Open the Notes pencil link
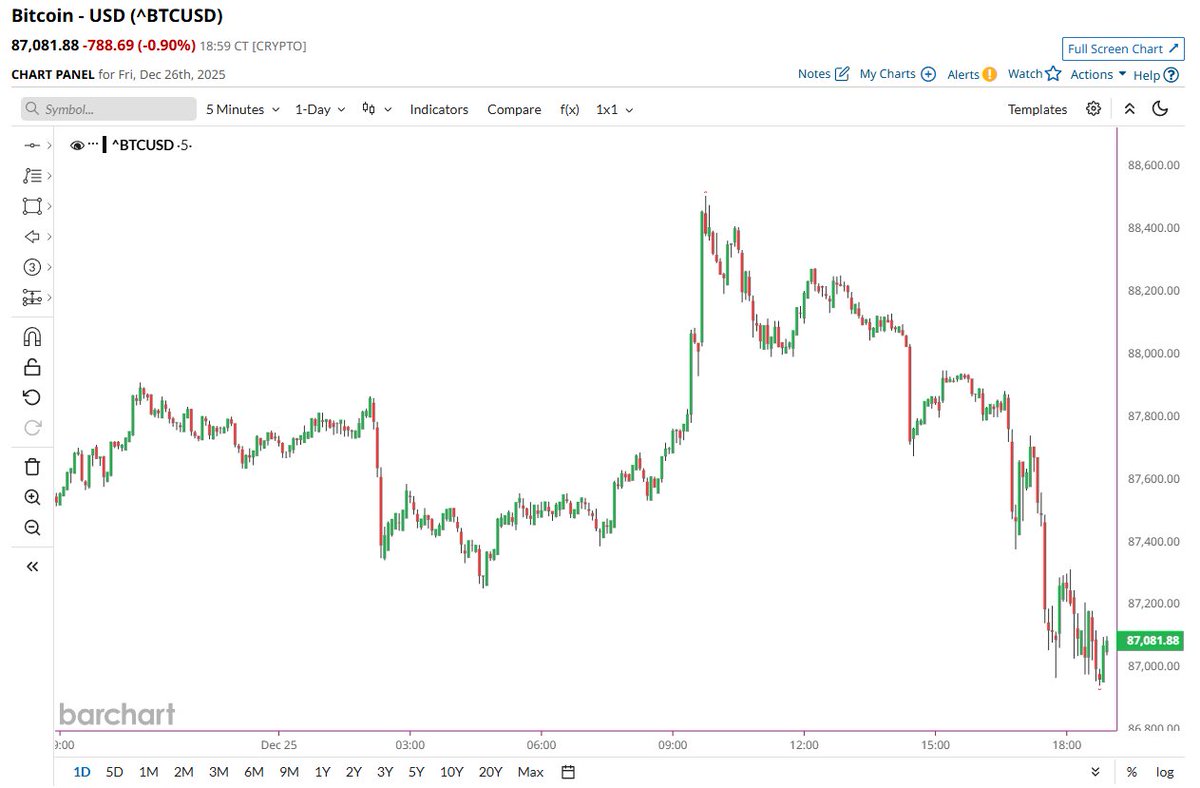This screenshot has width=1200, height=788. 823,74
